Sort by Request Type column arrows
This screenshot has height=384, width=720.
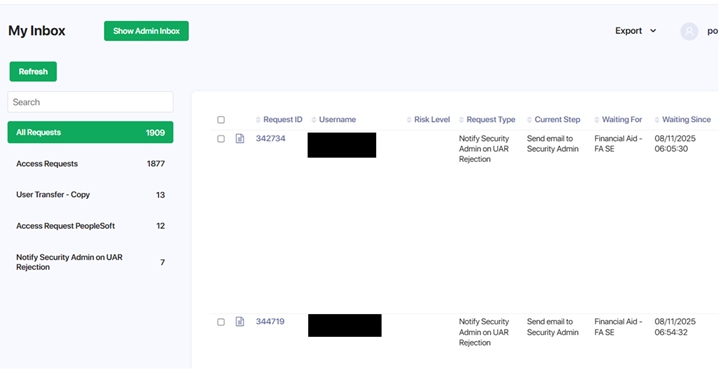pyautogui.click(x=461, y=120)
